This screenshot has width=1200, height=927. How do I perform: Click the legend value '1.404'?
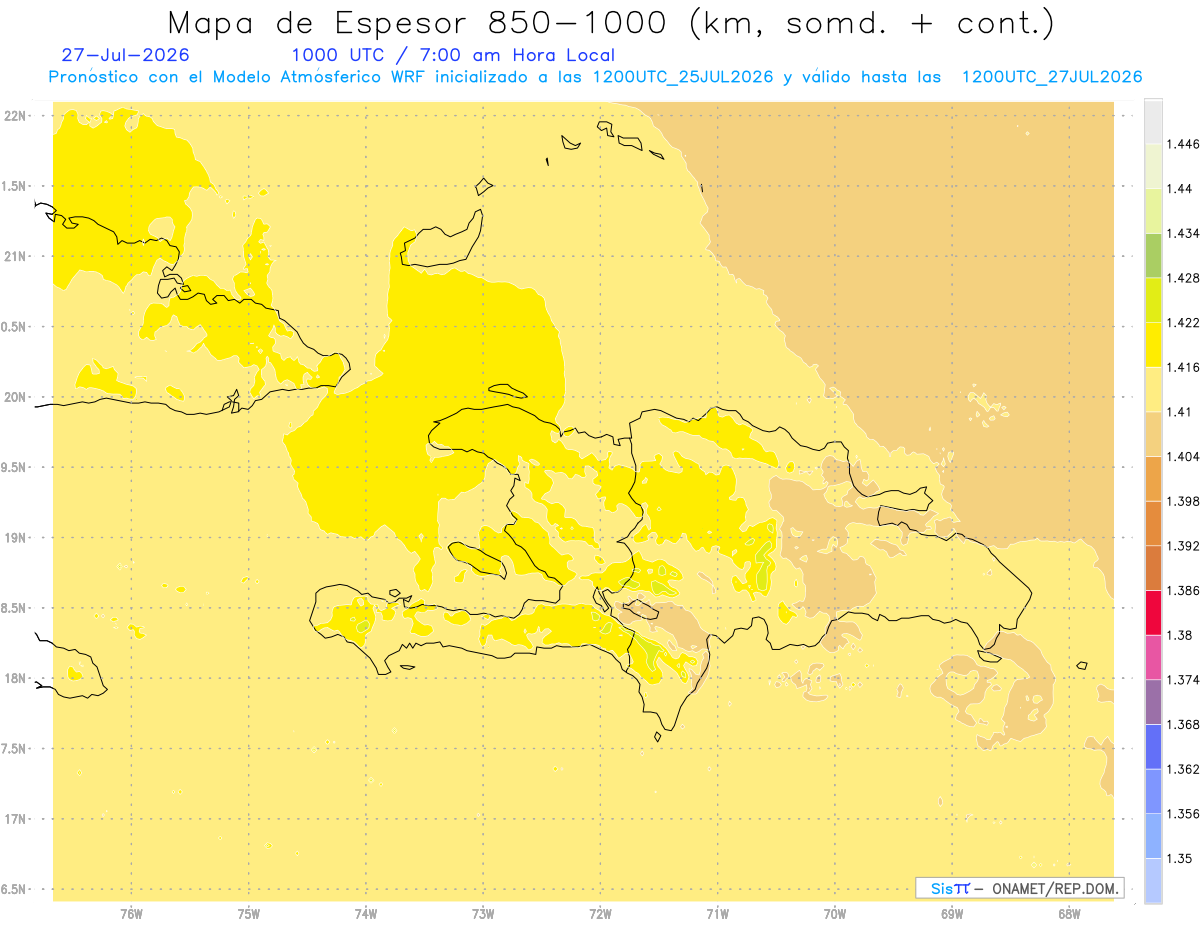tap(1184, 456)
